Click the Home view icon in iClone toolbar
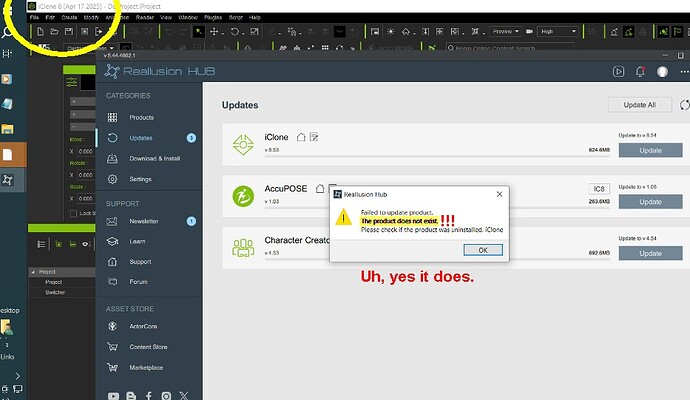 point(406,32)
